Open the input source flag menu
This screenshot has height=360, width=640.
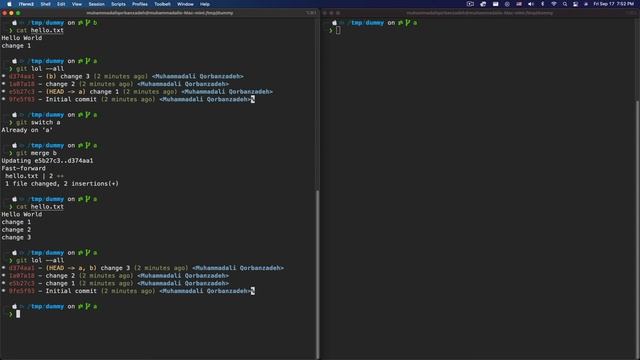click(519, 4)
